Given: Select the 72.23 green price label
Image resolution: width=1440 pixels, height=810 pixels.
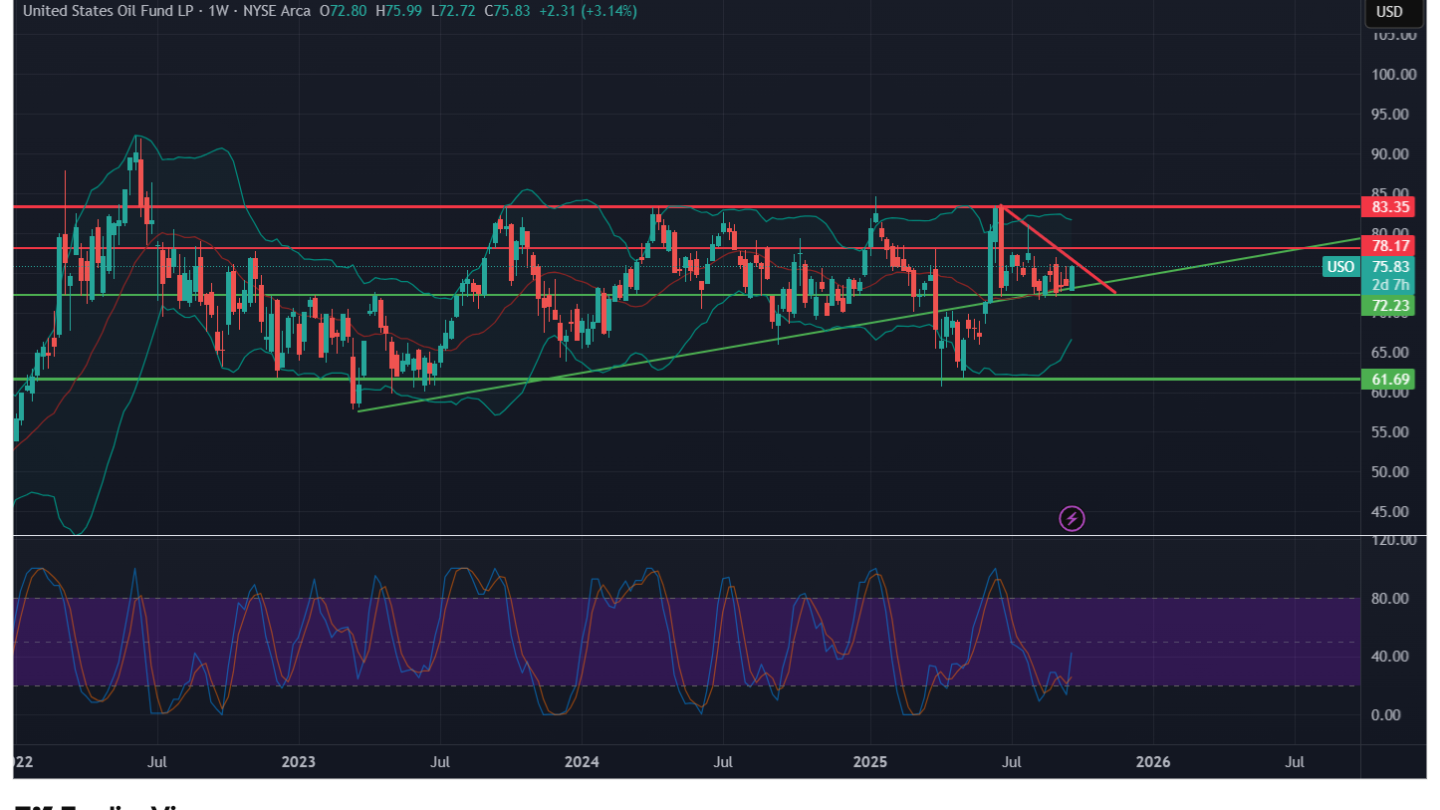Looking at the screenshot, I should (x=1391, y=304).
